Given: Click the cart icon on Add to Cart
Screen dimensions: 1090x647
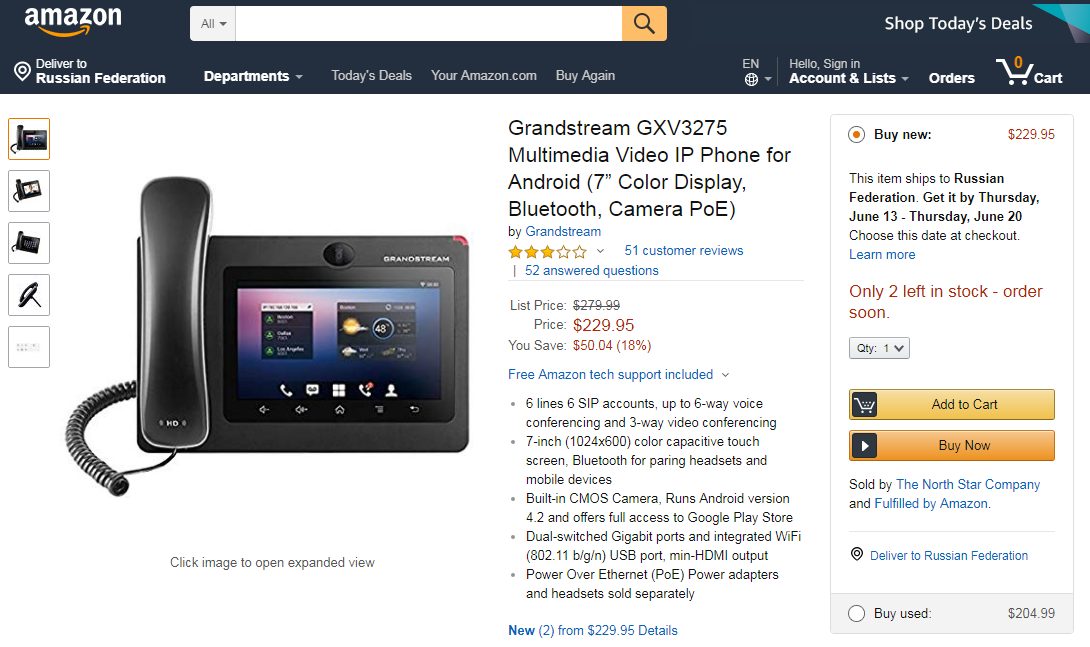Looking at the screenshot, I should [864, 404].
